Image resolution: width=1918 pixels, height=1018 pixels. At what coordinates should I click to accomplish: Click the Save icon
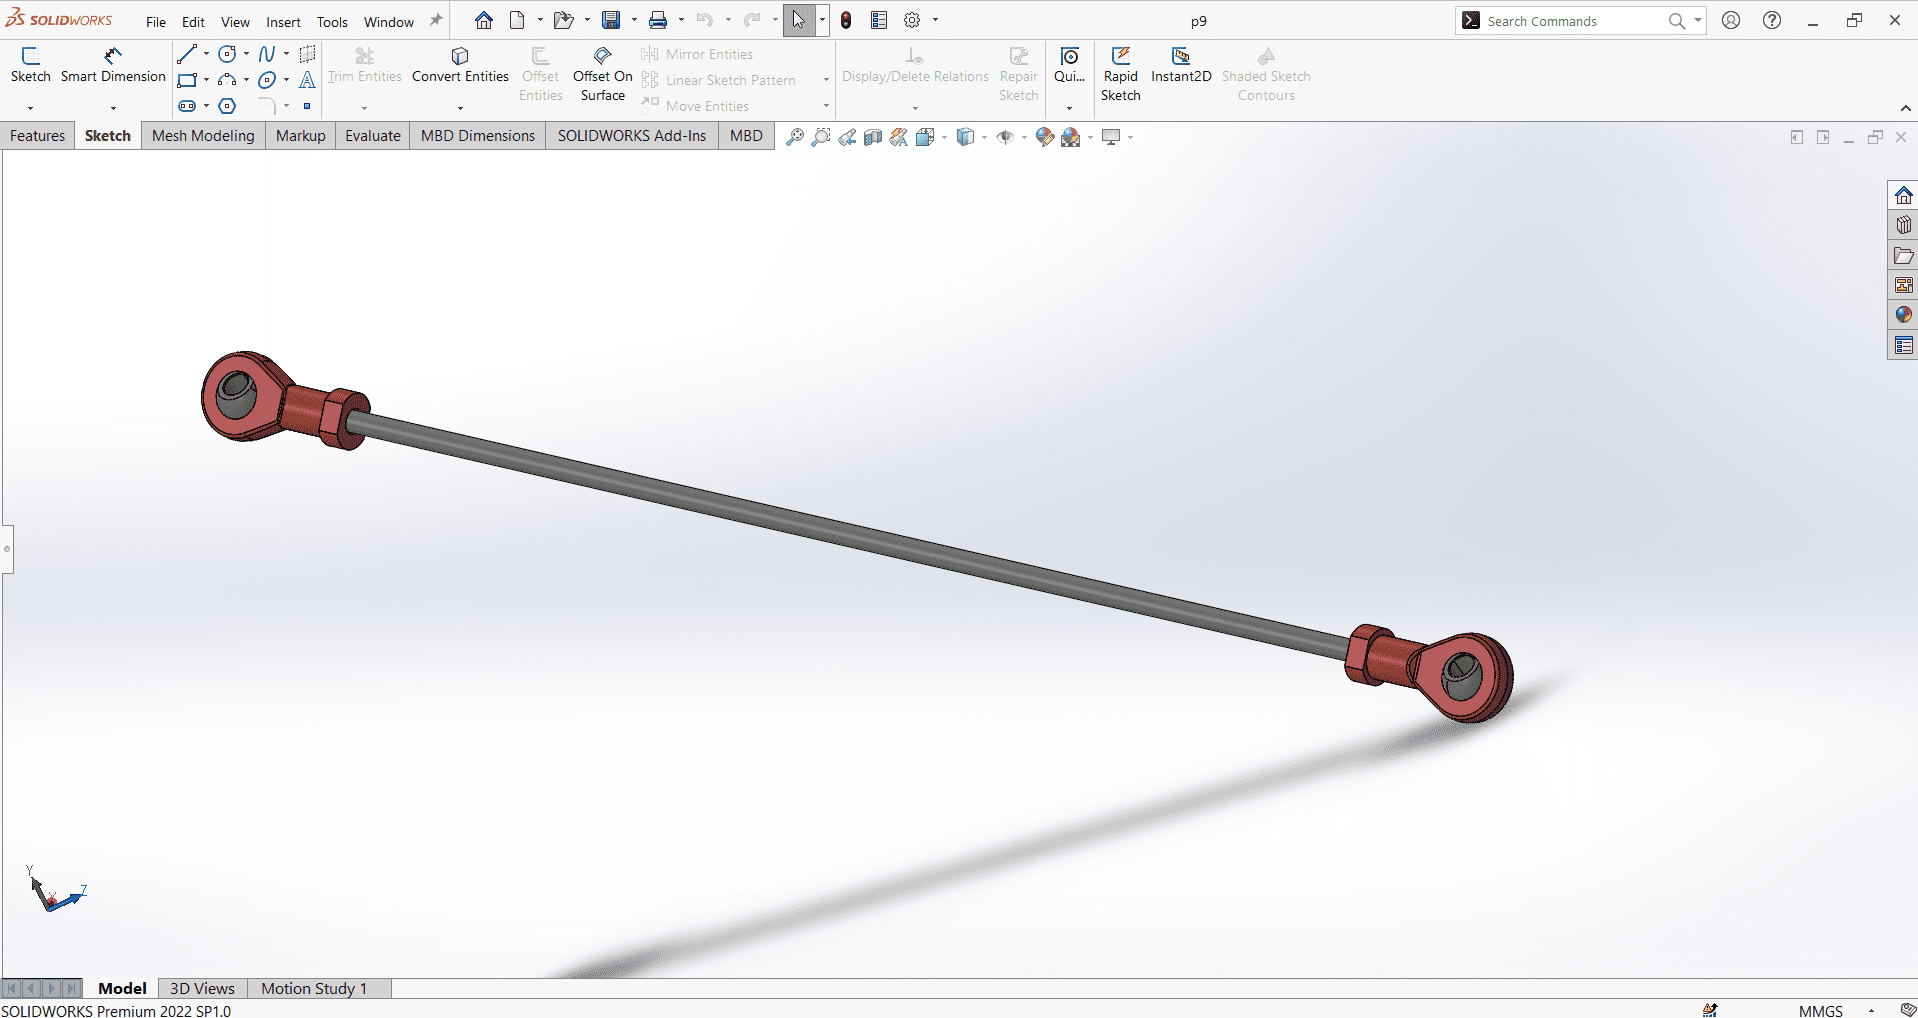[x=611, y=20]
